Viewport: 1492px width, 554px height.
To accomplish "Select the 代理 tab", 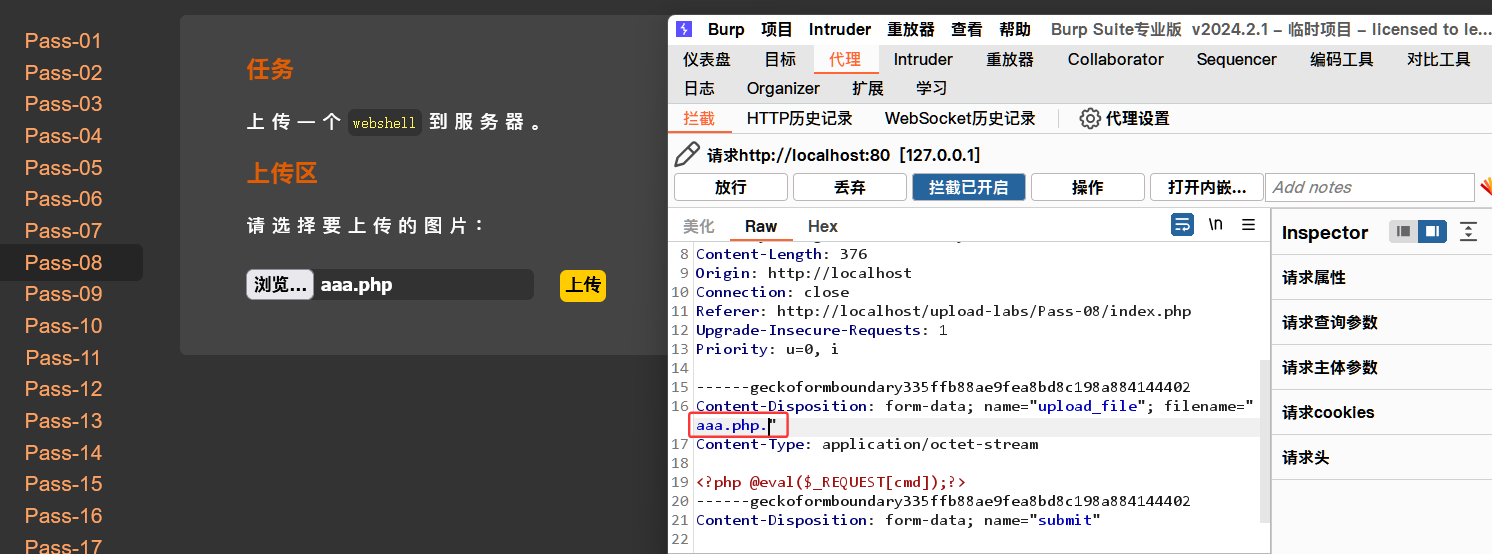I will pos(845,59).
